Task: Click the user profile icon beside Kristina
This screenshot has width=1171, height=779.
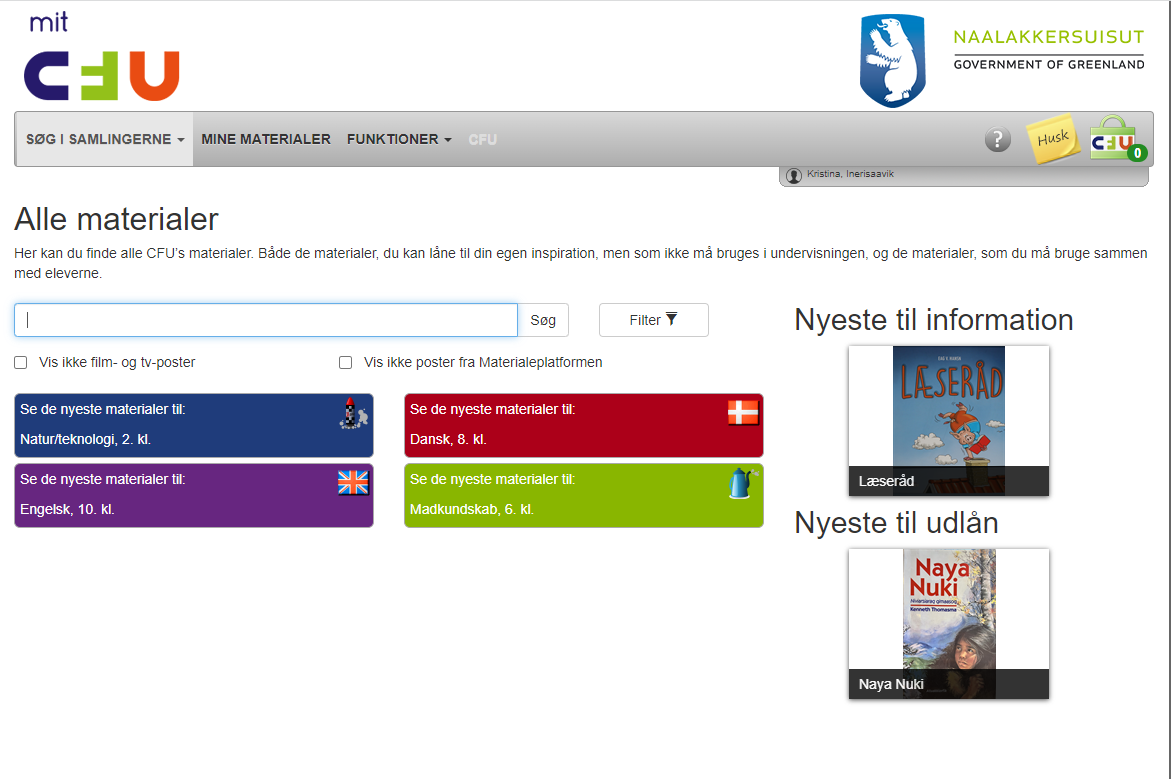Action: pos(794,176)
